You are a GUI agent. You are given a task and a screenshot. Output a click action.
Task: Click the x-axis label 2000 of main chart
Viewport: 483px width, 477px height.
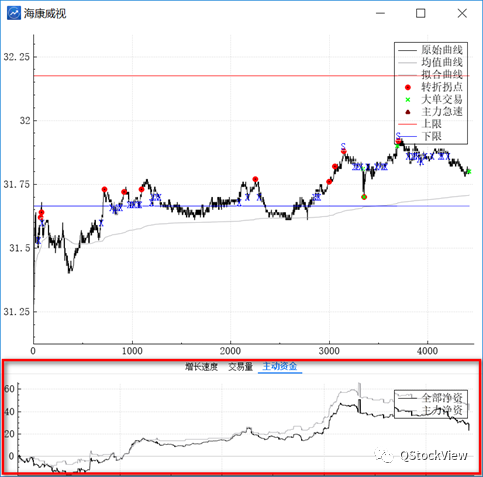point(230,351)
